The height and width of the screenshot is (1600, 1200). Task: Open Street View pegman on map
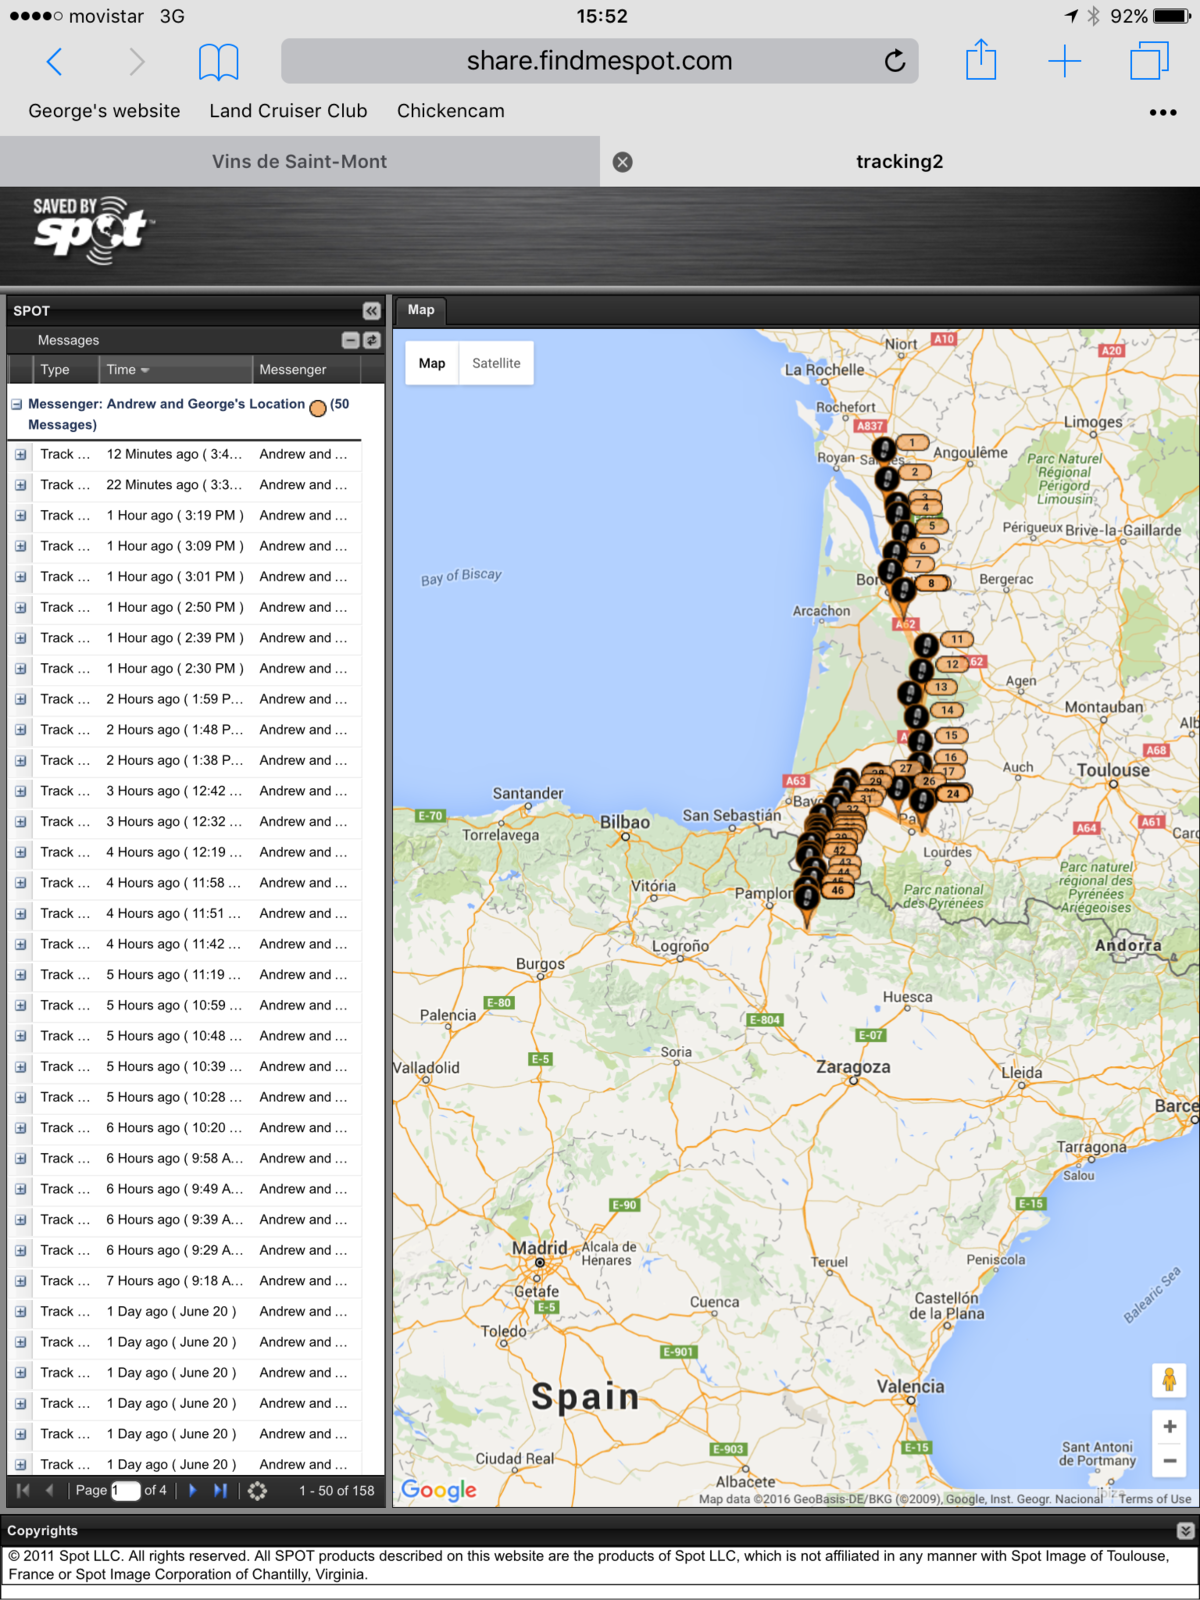point(1169,1381)
